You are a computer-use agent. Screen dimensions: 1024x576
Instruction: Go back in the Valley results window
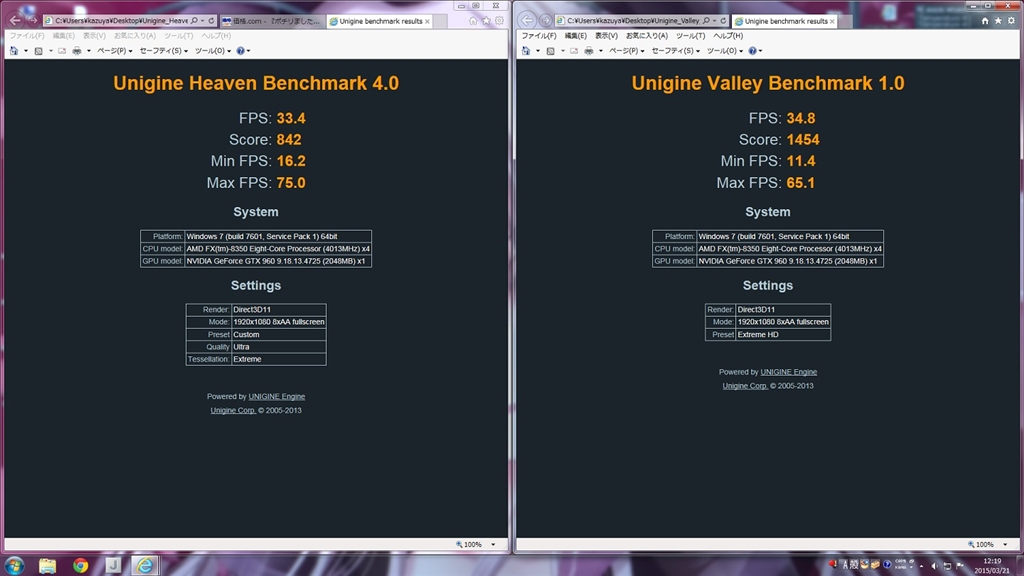point(527,20)
